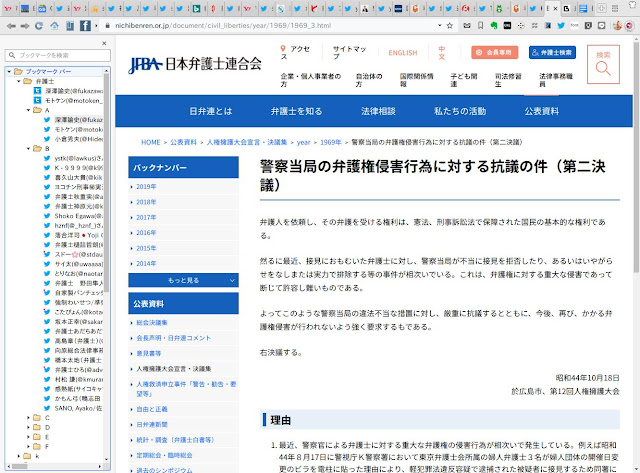Expand bookmark folder D

point(28,427)
